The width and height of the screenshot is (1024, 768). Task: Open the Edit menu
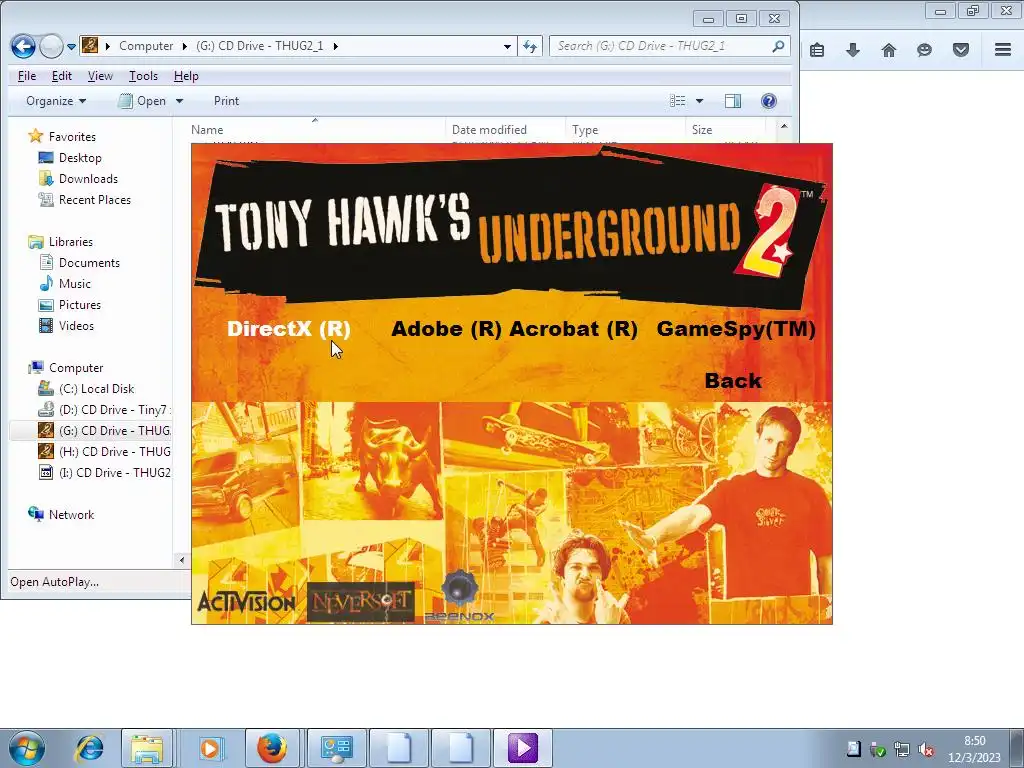(x=61, y=76)
